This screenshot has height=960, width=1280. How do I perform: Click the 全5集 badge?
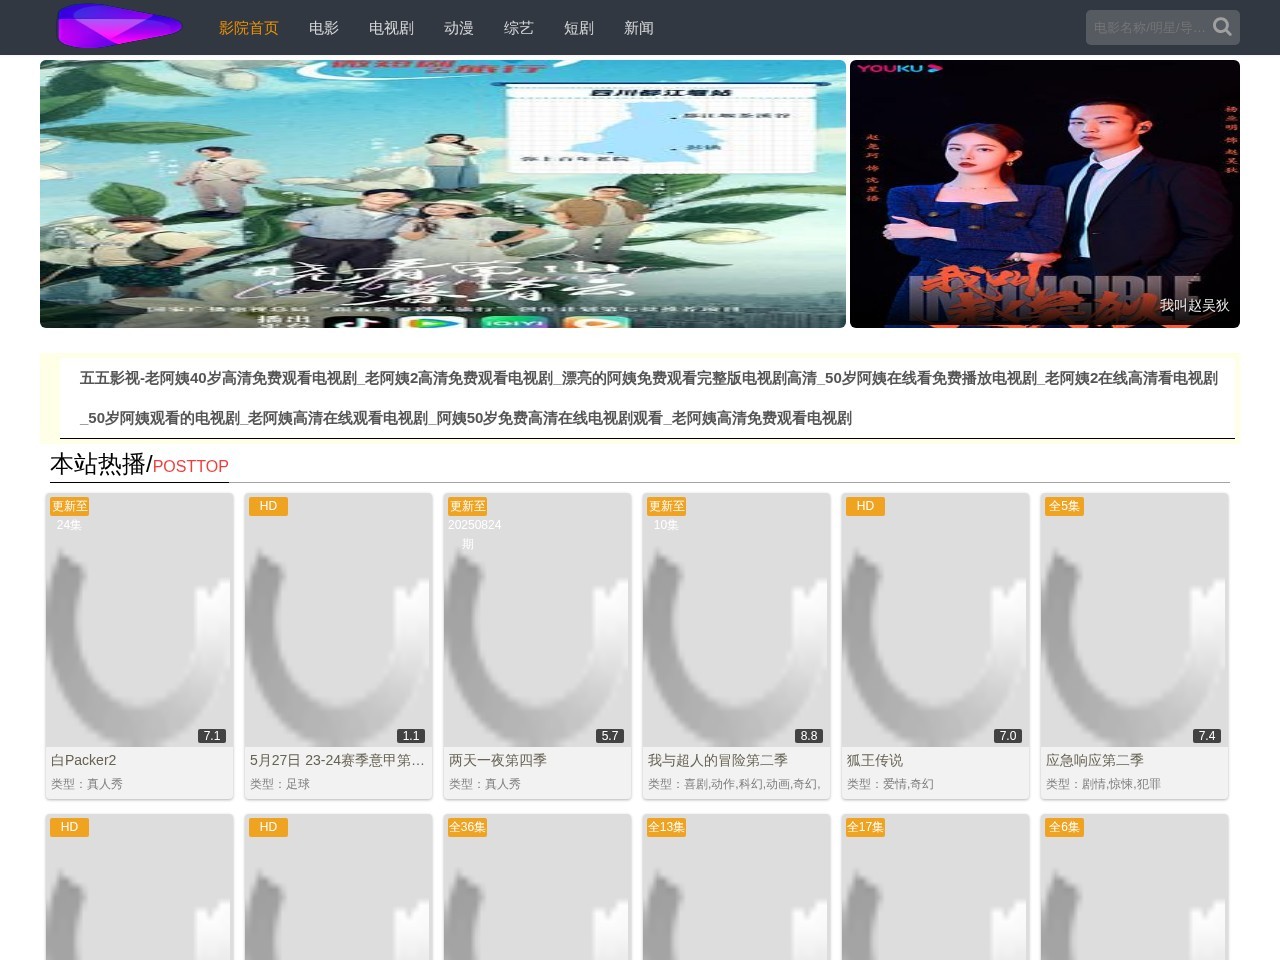click(1064, 506)
